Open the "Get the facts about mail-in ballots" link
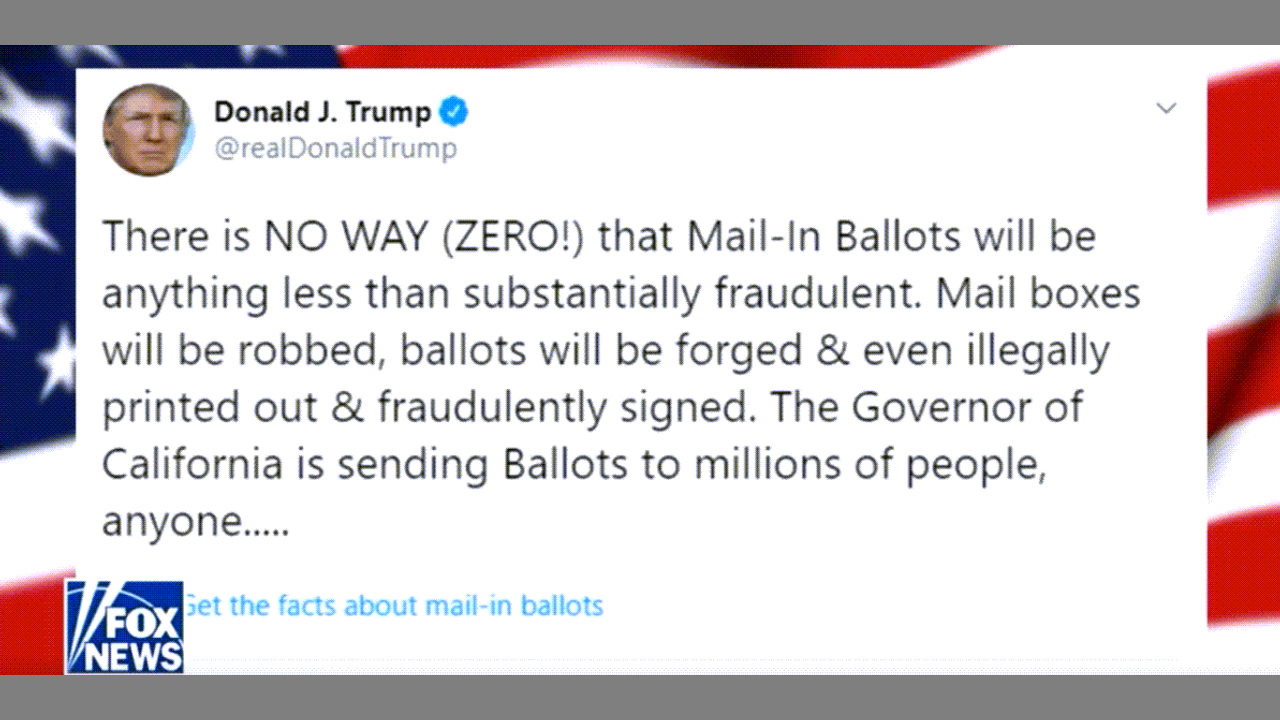Viewport: 1280px width, 720px height. click(394, 606)
